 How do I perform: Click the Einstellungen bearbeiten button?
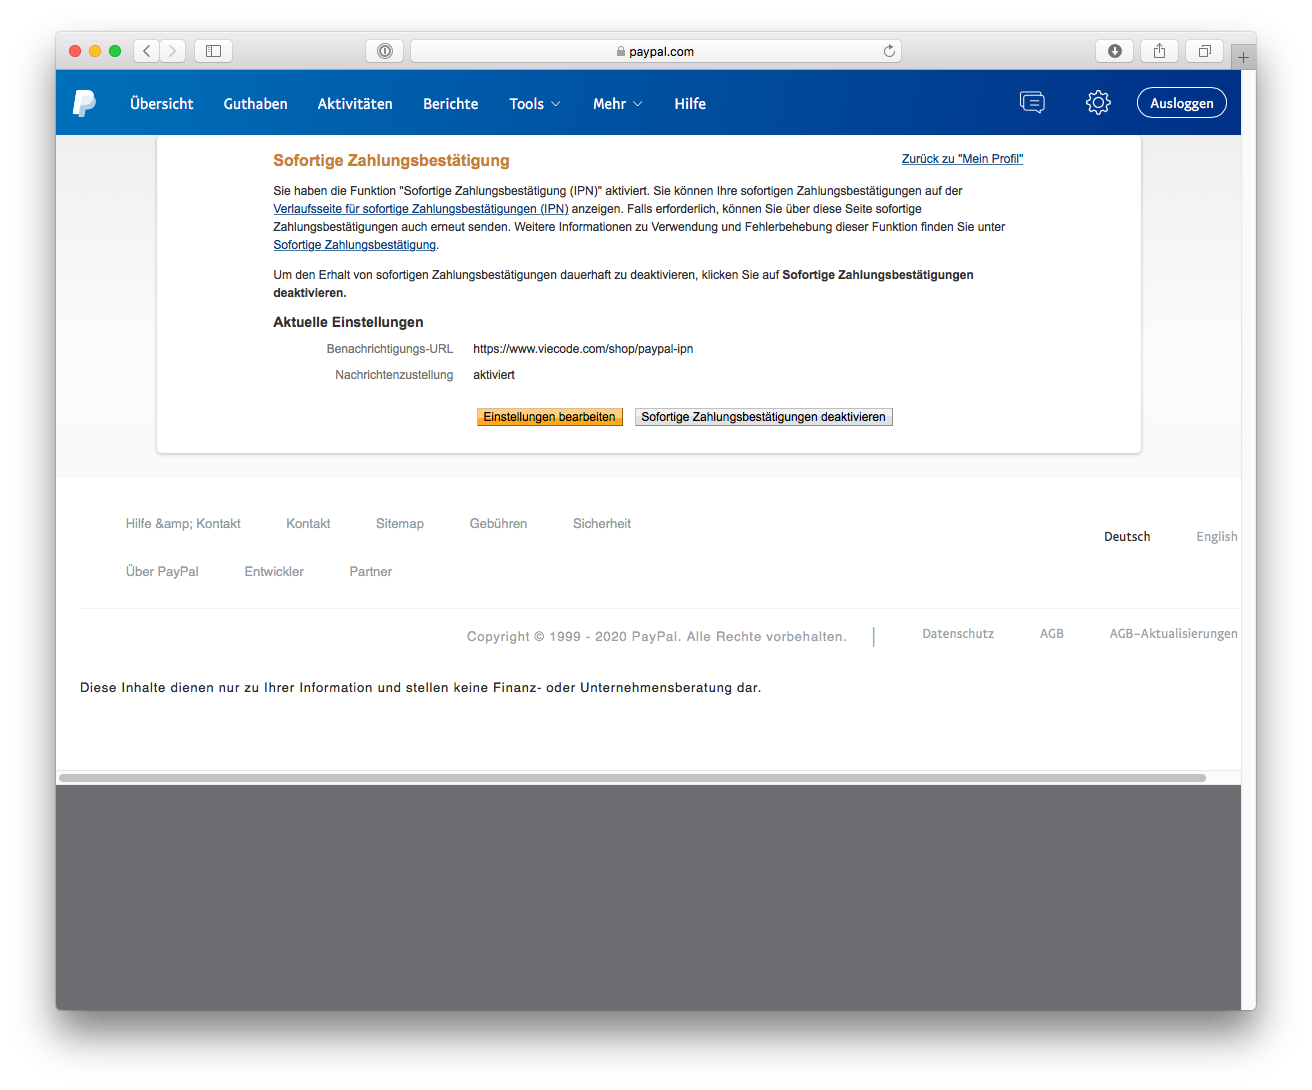pos(549,417)
